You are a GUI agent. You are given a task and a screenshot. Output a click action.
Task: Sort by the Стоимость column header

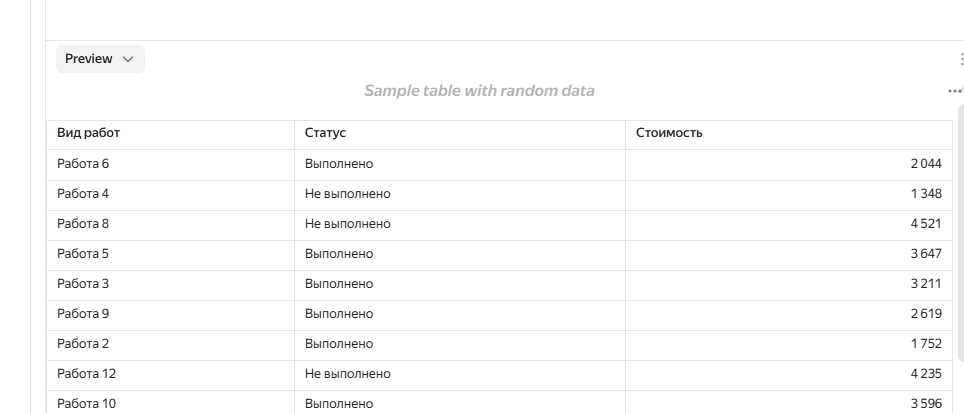point(669,133)
